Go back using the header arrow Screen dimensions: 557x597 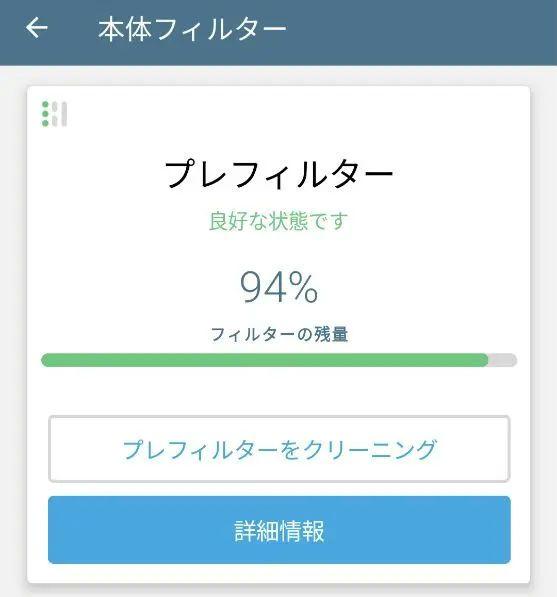(x=37, y=28)
